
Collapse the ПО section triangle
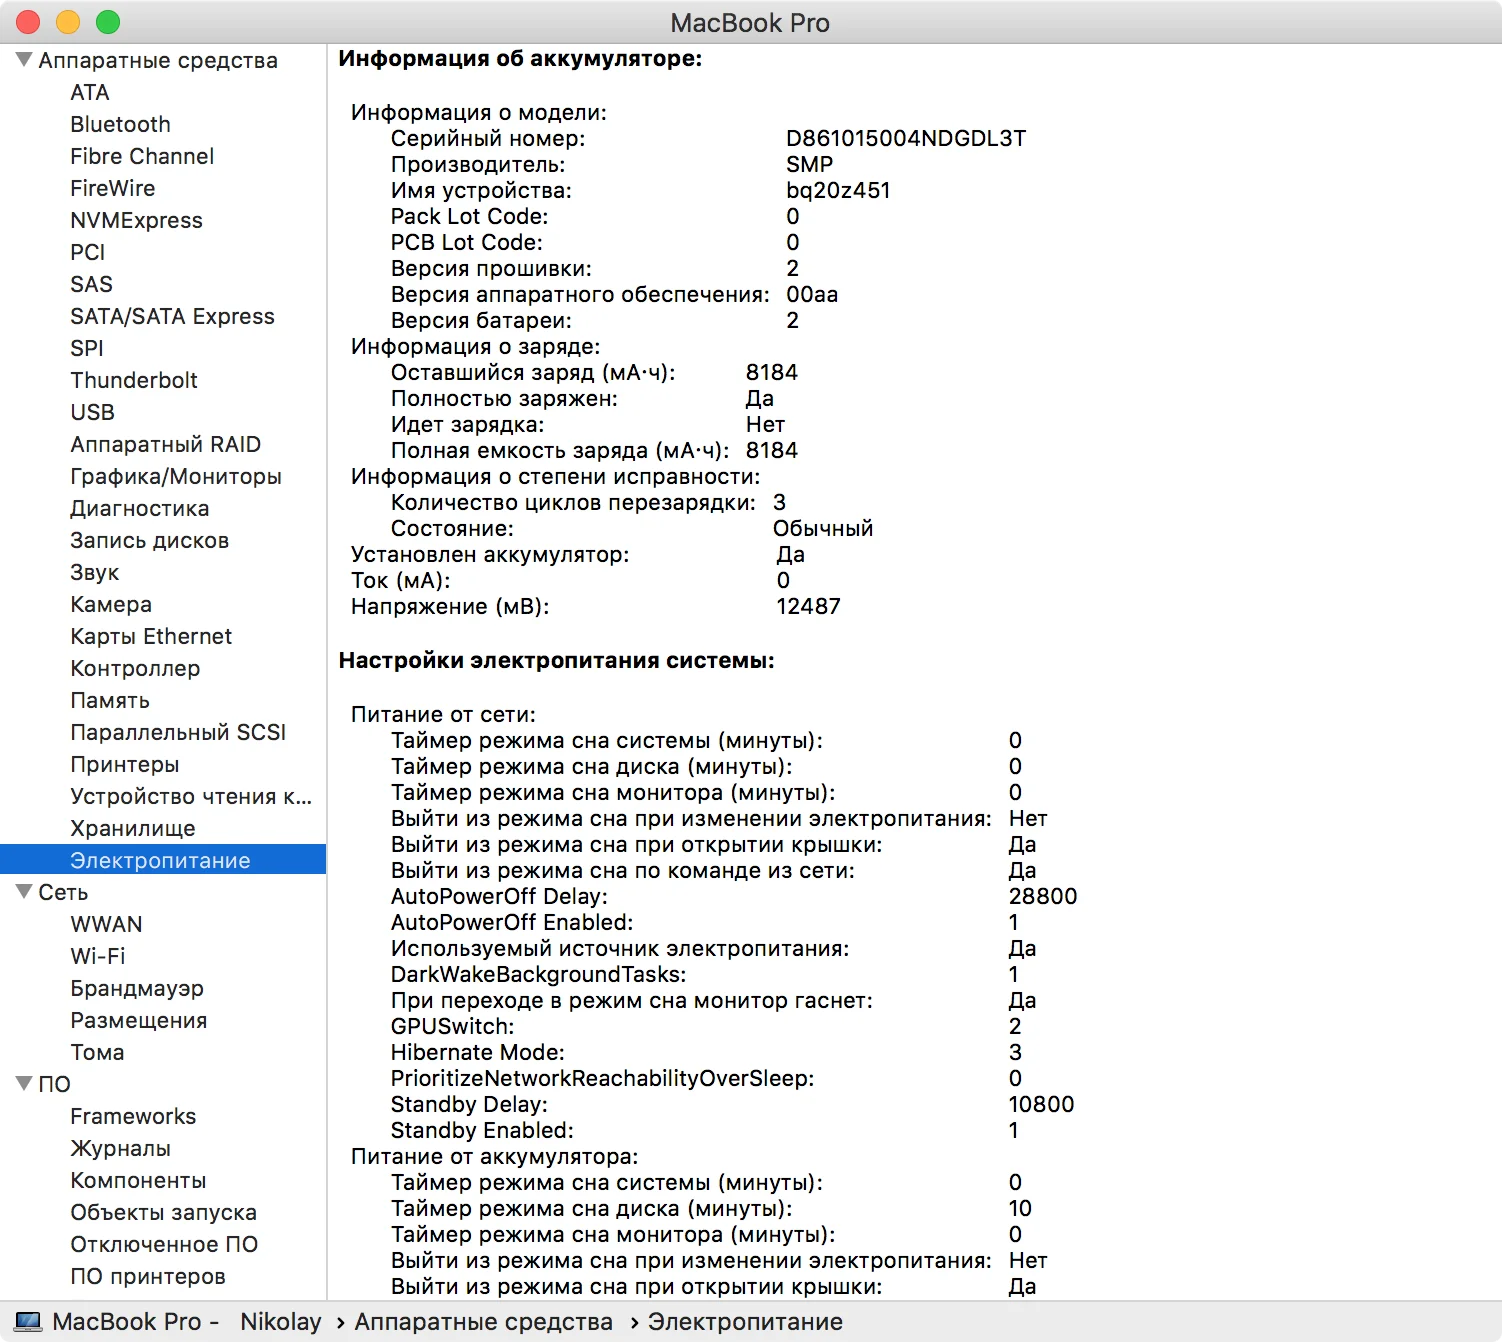[x=24, y=1084]
